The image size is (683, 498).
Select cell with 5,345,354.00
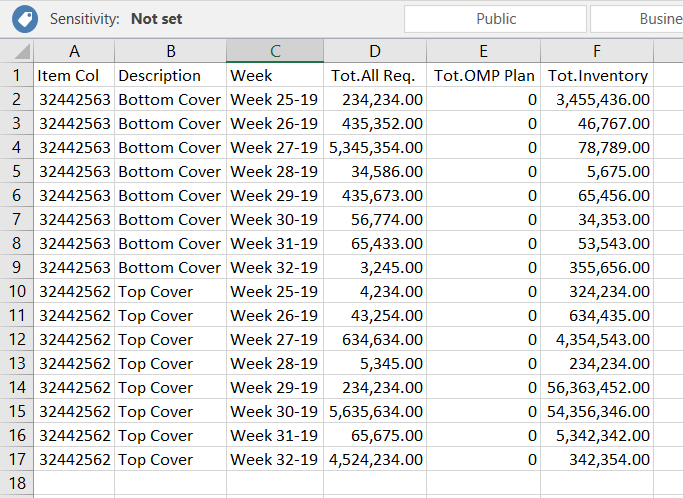click(375, 147)
